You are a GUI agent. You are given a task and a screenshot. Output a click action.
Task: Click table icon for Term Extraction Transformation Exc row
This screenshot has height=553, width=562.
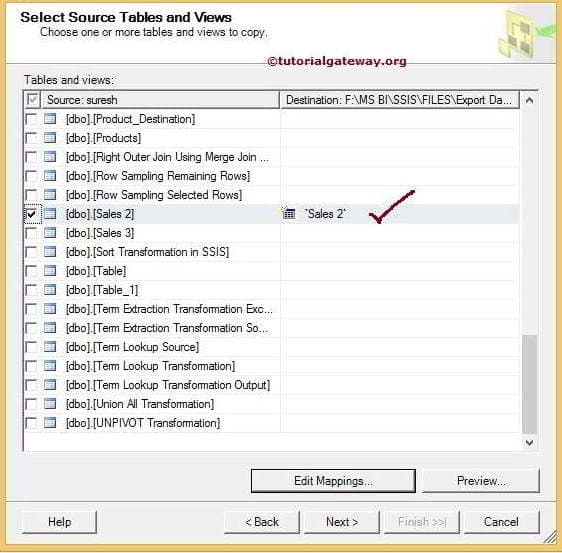[50, 309]
